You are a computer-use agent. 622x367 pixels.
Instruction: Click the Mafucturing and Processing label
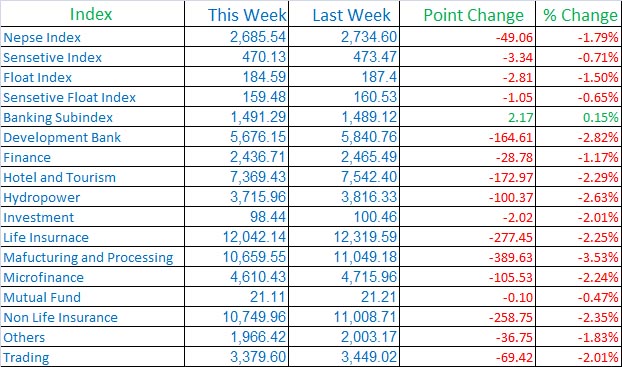(x=88, y=257)
